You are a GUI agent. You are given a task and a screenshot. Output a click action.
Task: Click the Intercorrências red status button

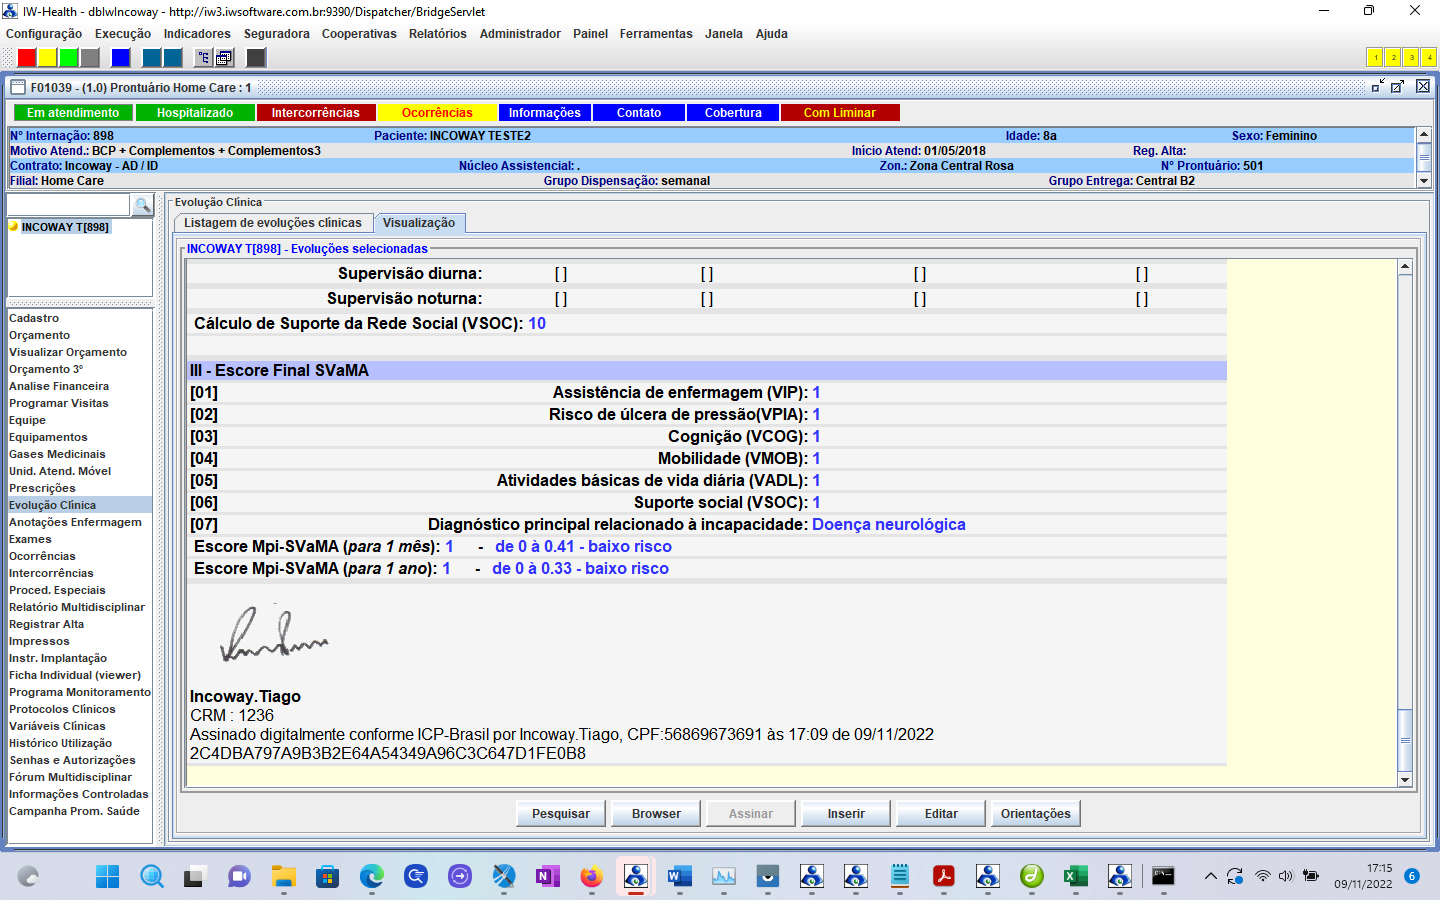[315, 113]
